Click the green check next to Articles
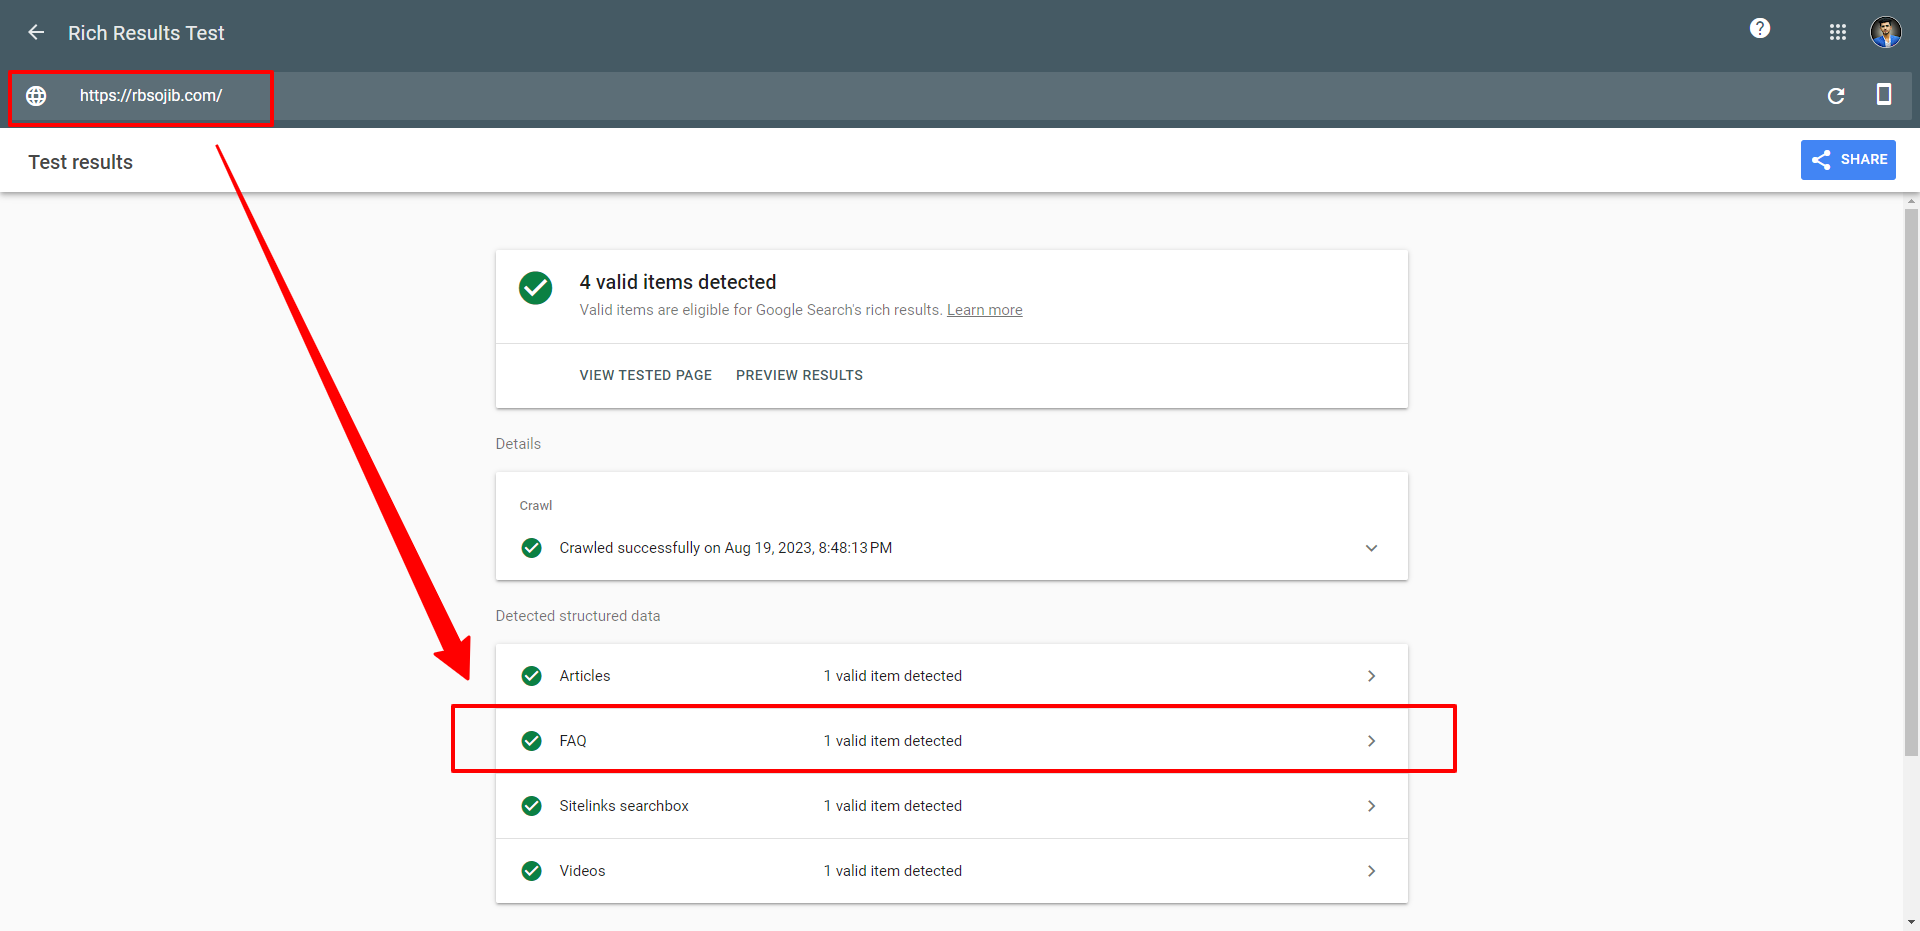This screenshot has width=1920, height=931. tap(532, 676)
